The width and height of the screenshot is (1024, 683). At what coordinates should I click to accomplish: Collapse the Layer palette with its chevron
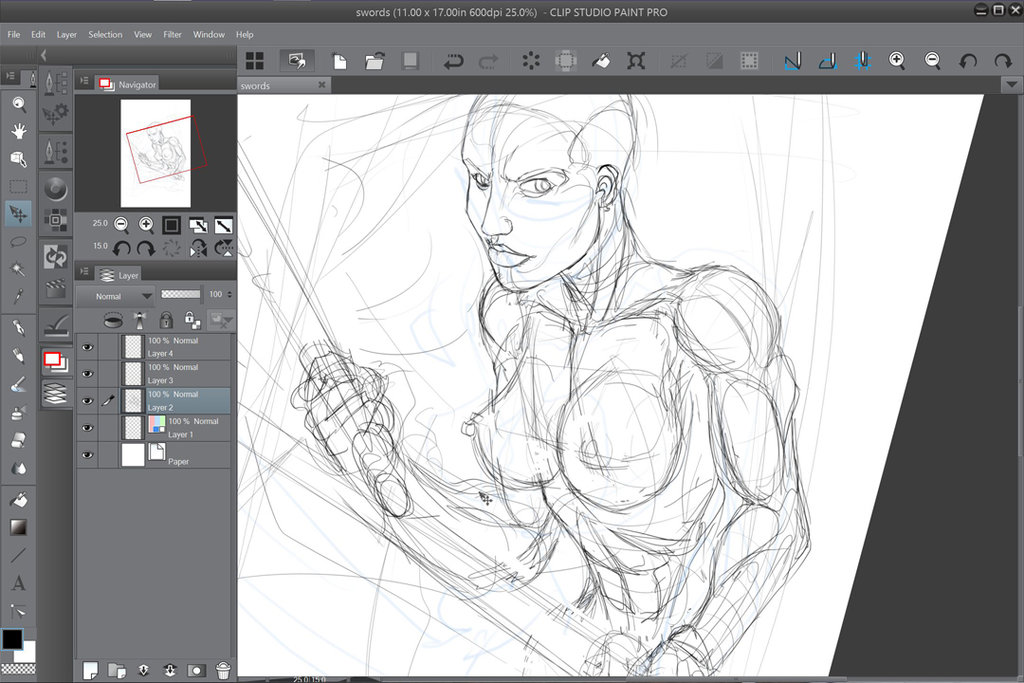point(85,274)
